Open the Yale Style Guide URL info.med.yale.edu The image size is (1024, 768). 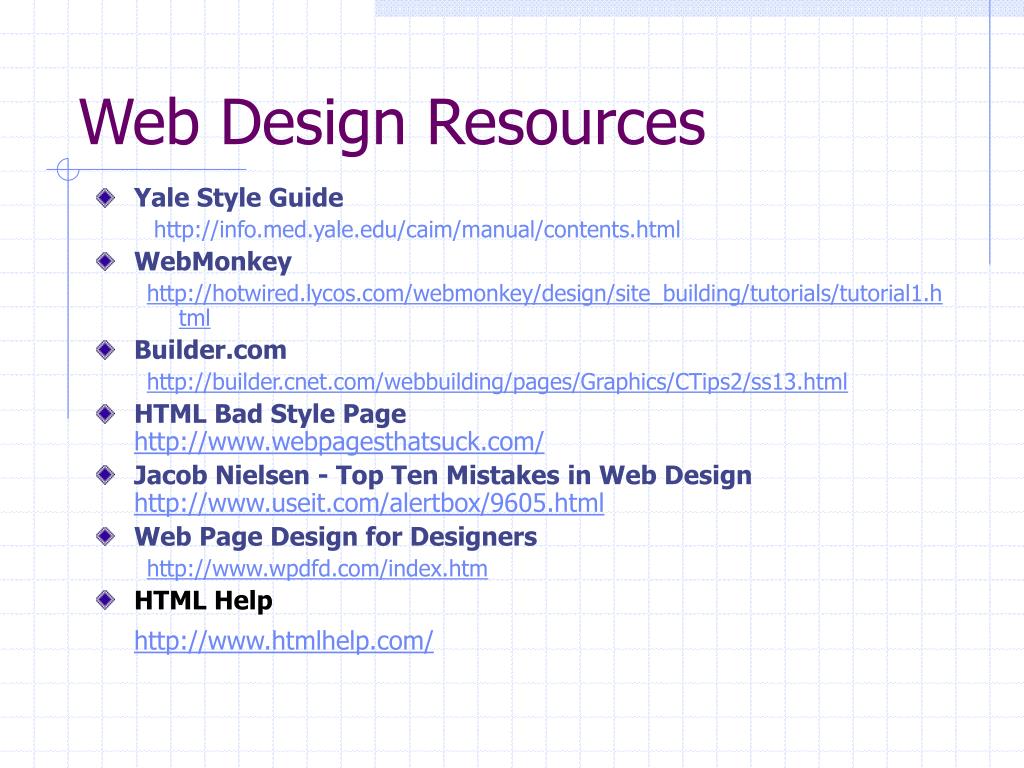click(x=417, y=230)
